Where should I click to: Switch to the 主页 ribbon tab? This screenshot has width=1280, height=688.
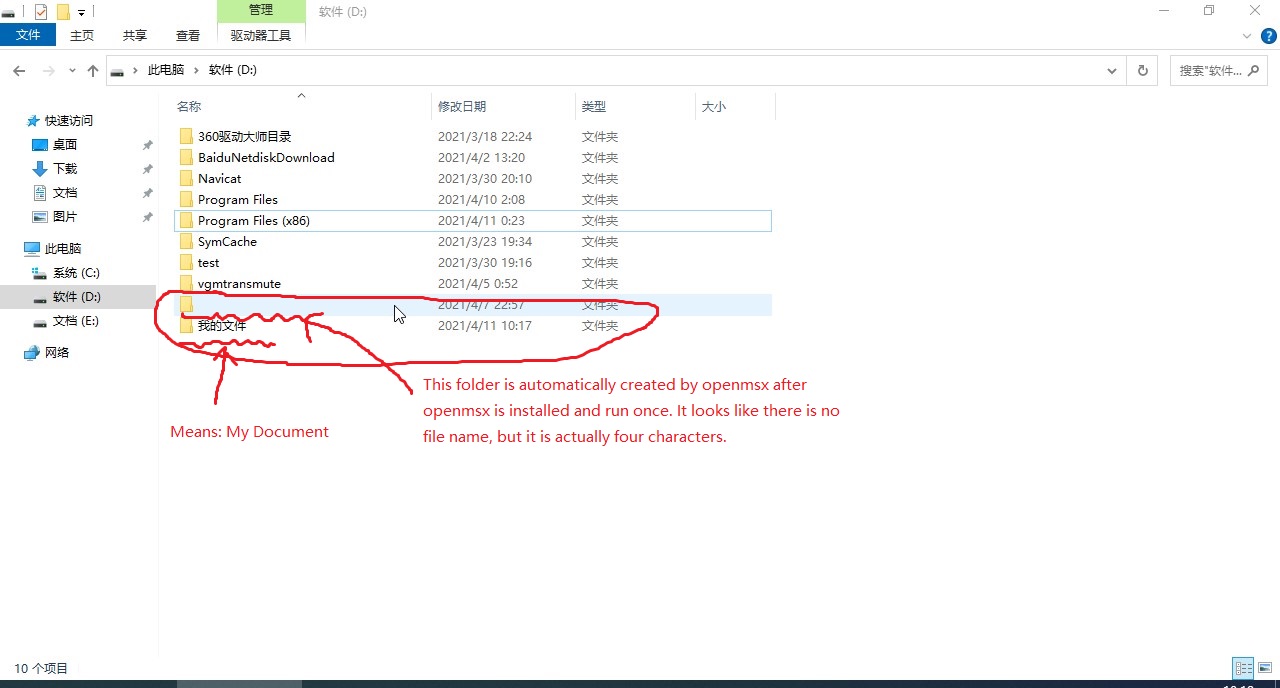click(82, 35)
